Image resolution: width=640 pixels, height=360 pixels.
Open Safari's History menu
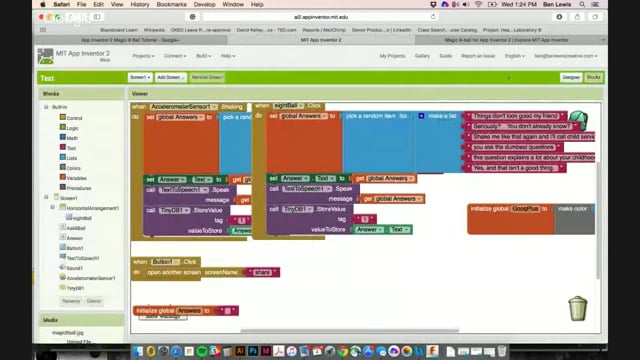pyautogui.click(x=140, y=4)
